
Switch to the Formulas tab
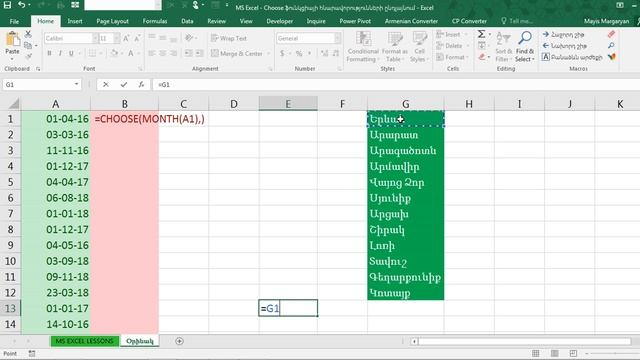pyautogui.click(x=155, y=21)
